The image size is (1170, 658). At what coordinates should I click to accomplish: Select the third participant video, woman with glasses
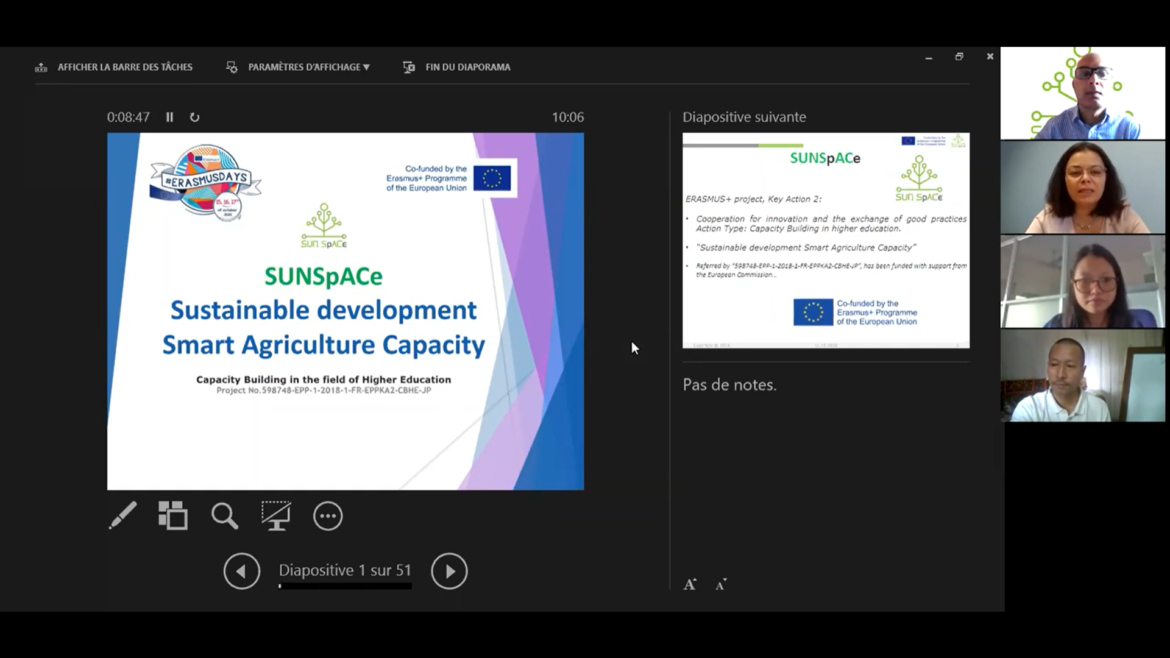(x=1083, y=281)
